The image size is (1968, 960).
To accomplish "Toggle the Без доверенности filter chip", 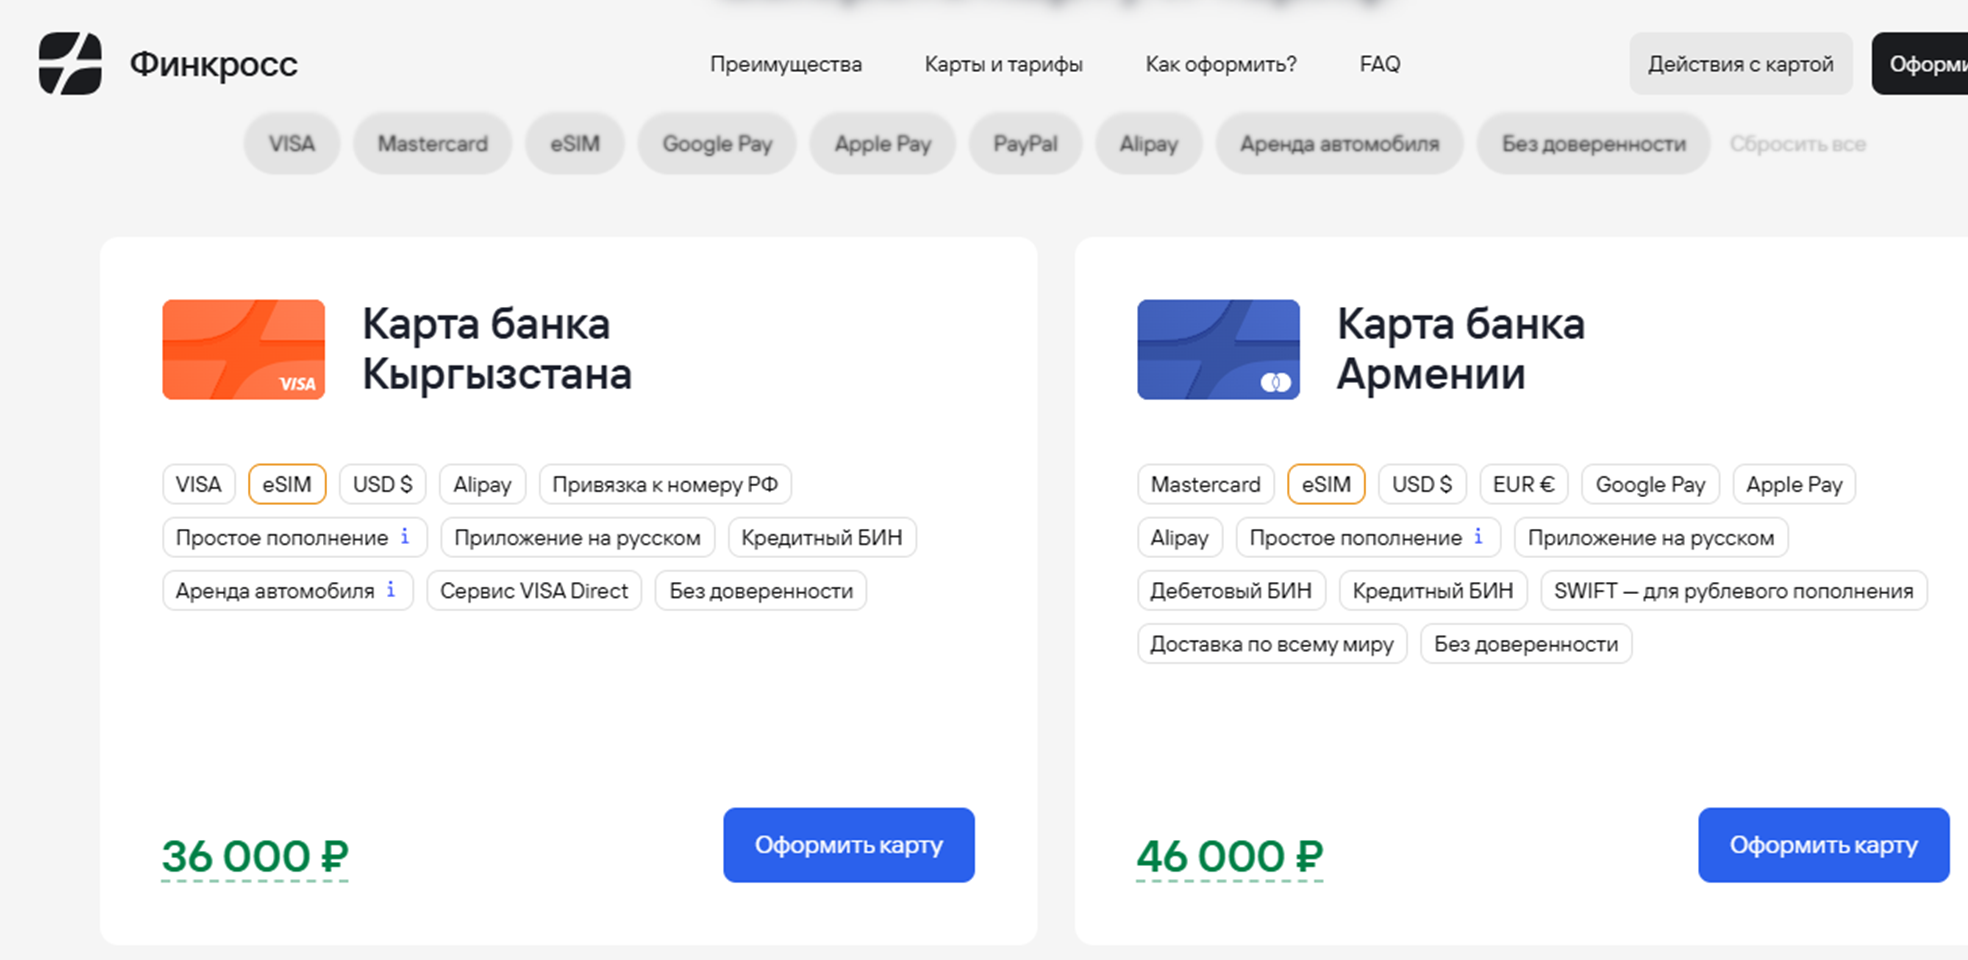I will tap(1593, 144).
